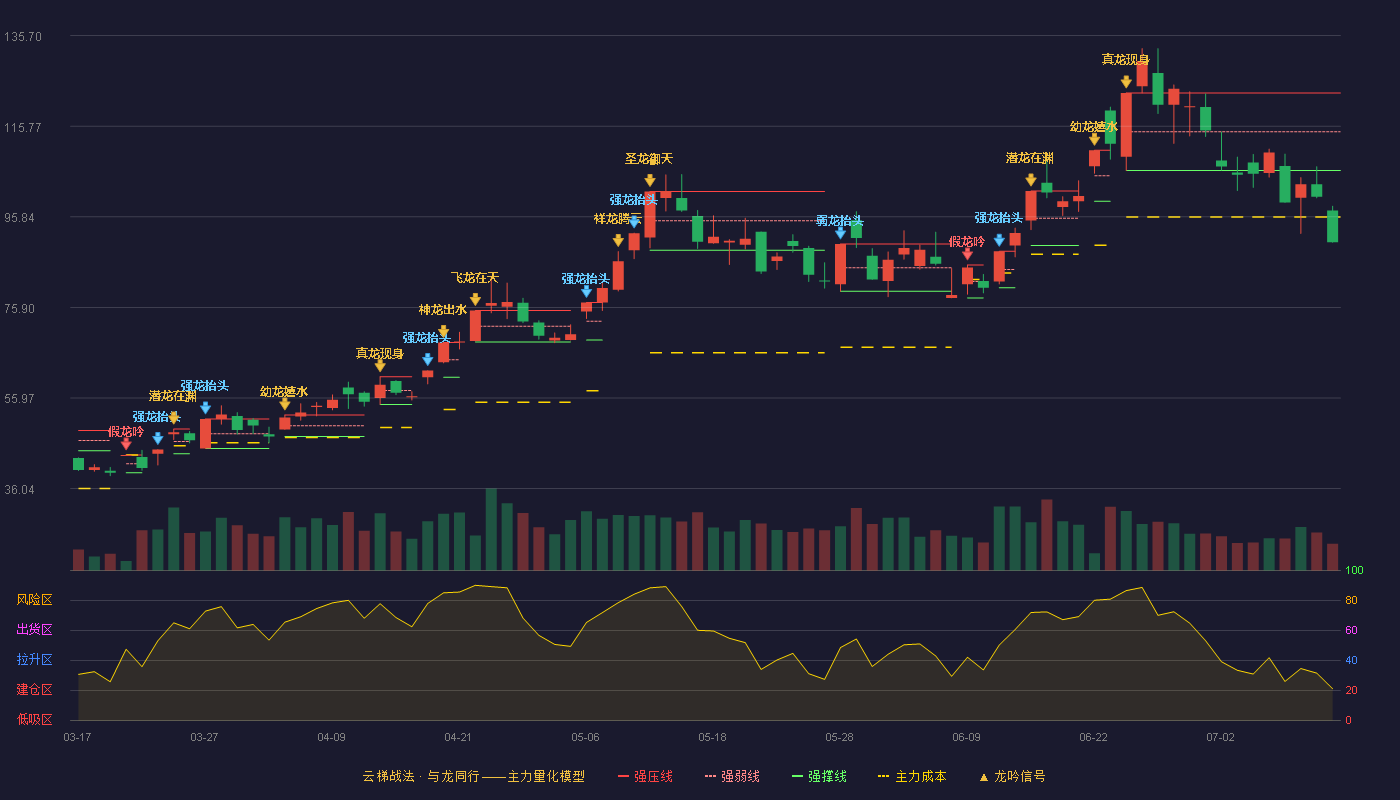The height and width of the screenshot is (800, 1400).
Task: Click the 飞龙在天 signal arrow
Action: tap(475, 299)
